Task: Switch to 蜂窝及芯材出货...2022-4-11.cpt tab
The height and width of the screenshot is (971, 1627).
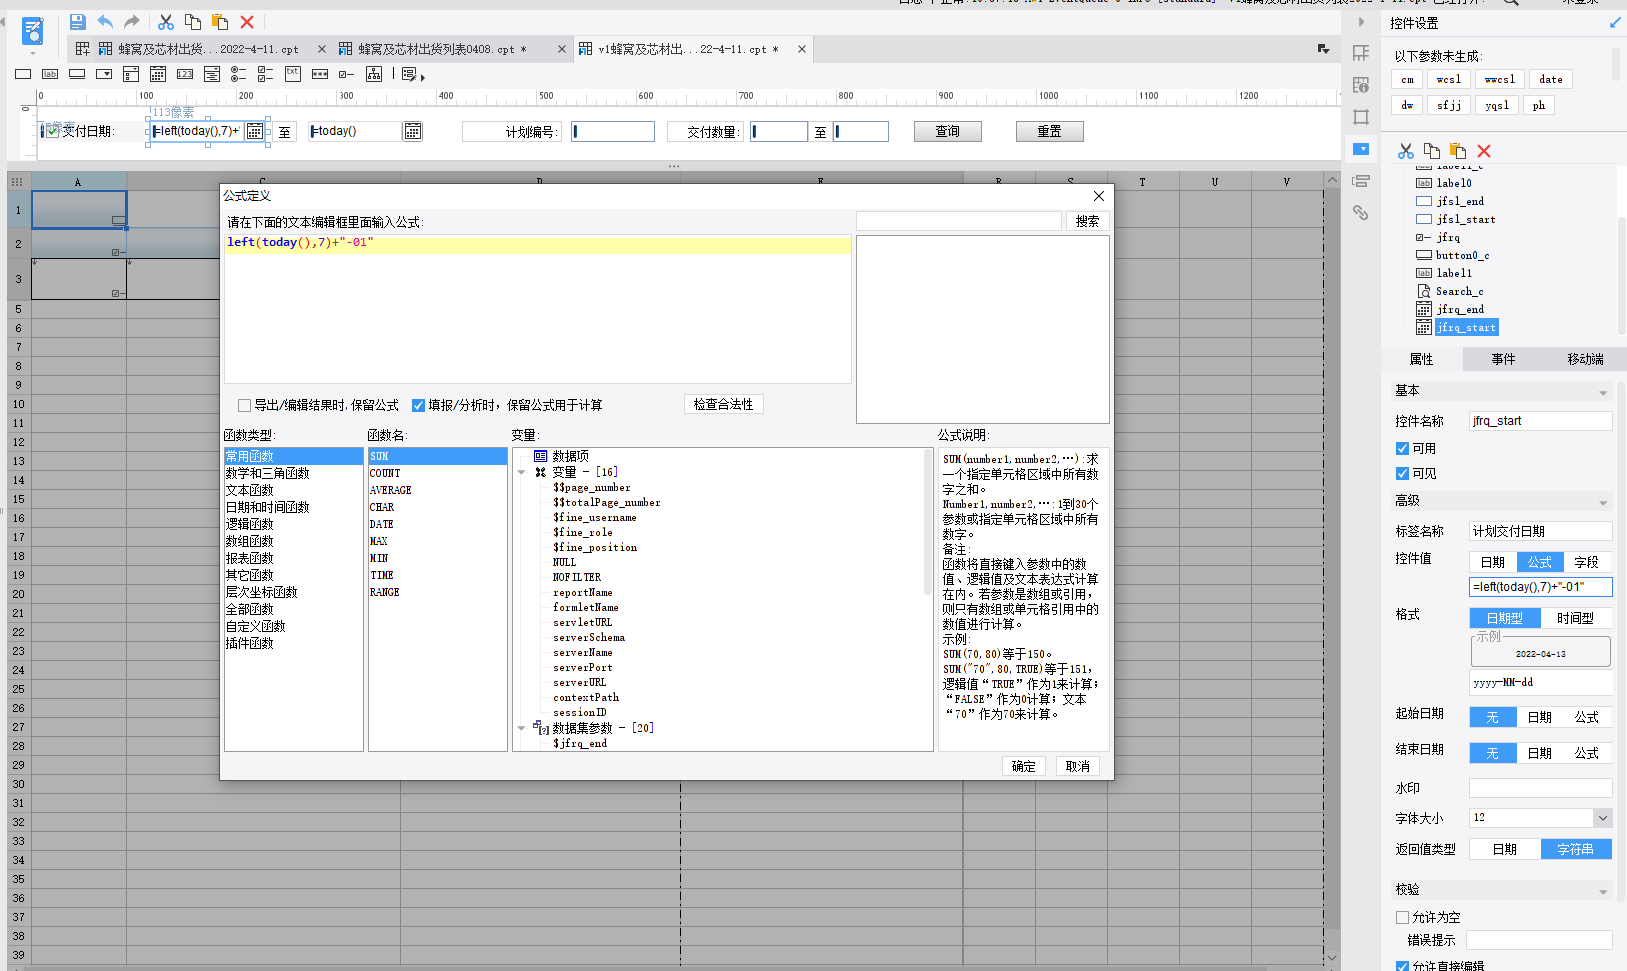Action: [x=208, y=49]
